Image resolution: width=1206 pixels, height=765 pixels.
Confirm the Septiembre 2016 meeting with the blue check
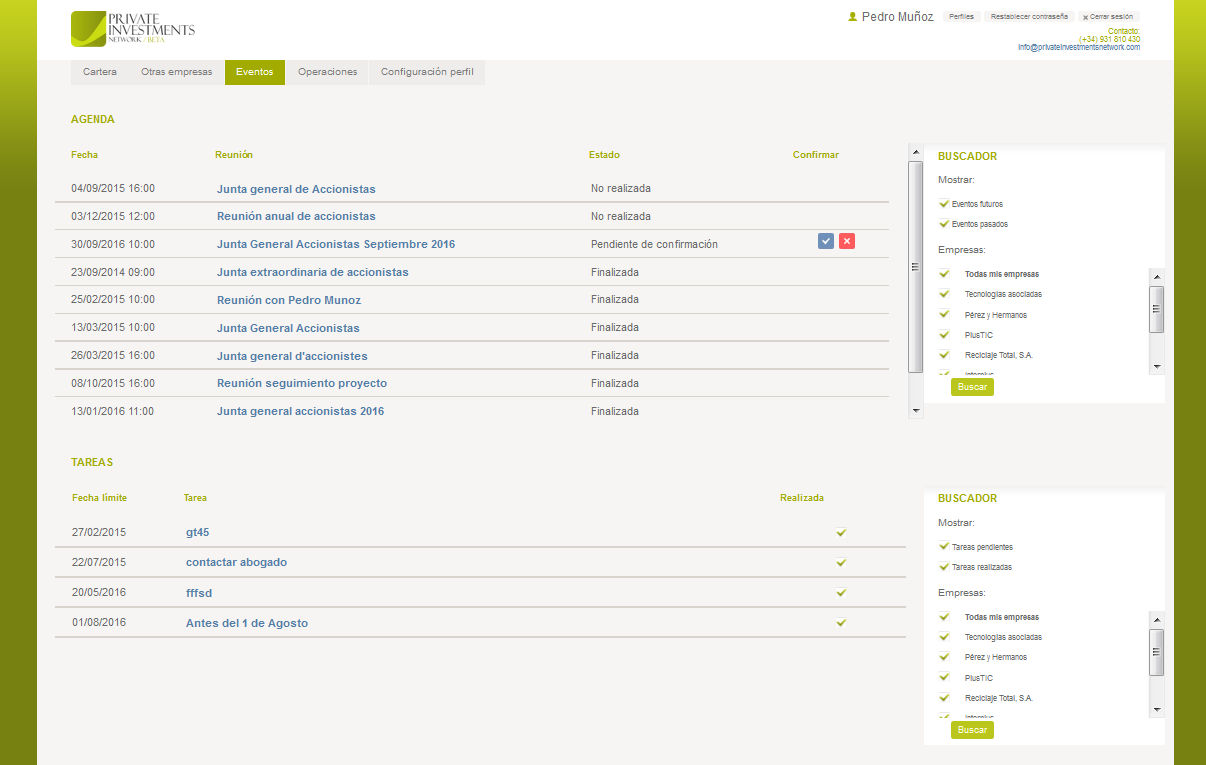[825, 241]
